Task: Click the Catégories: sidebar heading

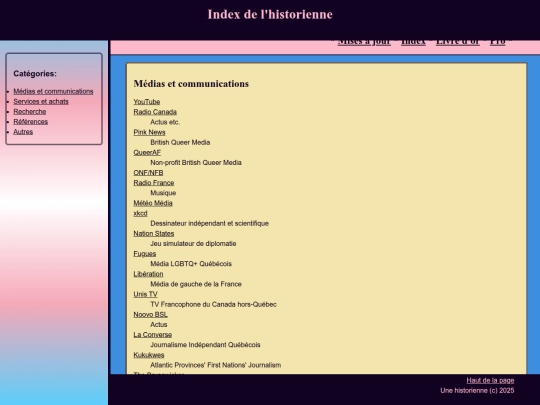Action: point(35,73)
